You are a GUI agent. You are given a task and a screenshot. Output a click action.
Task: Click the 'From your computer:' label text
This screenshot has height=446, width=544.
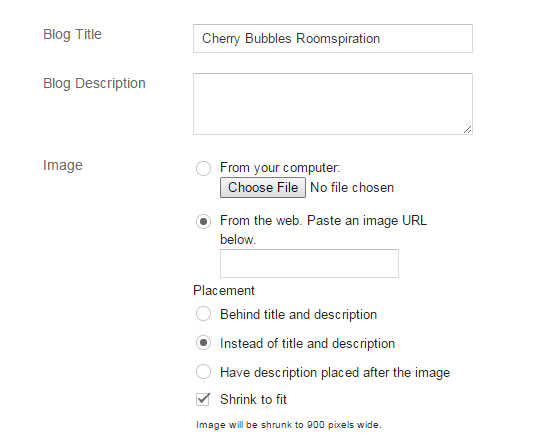pos(280,168)
